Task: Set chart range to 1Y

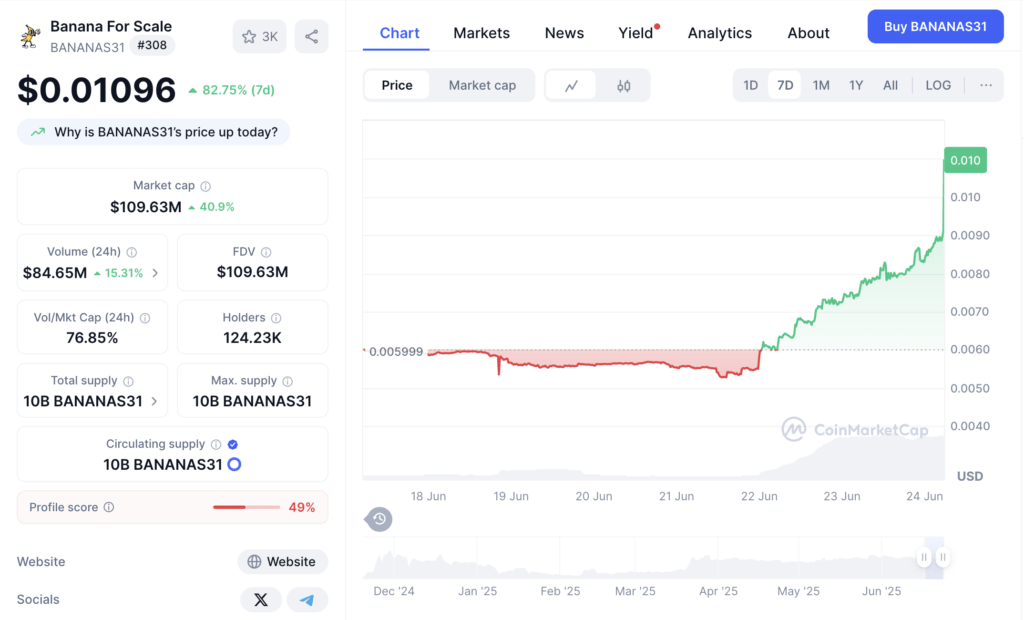Action: [x=856, y=86]
